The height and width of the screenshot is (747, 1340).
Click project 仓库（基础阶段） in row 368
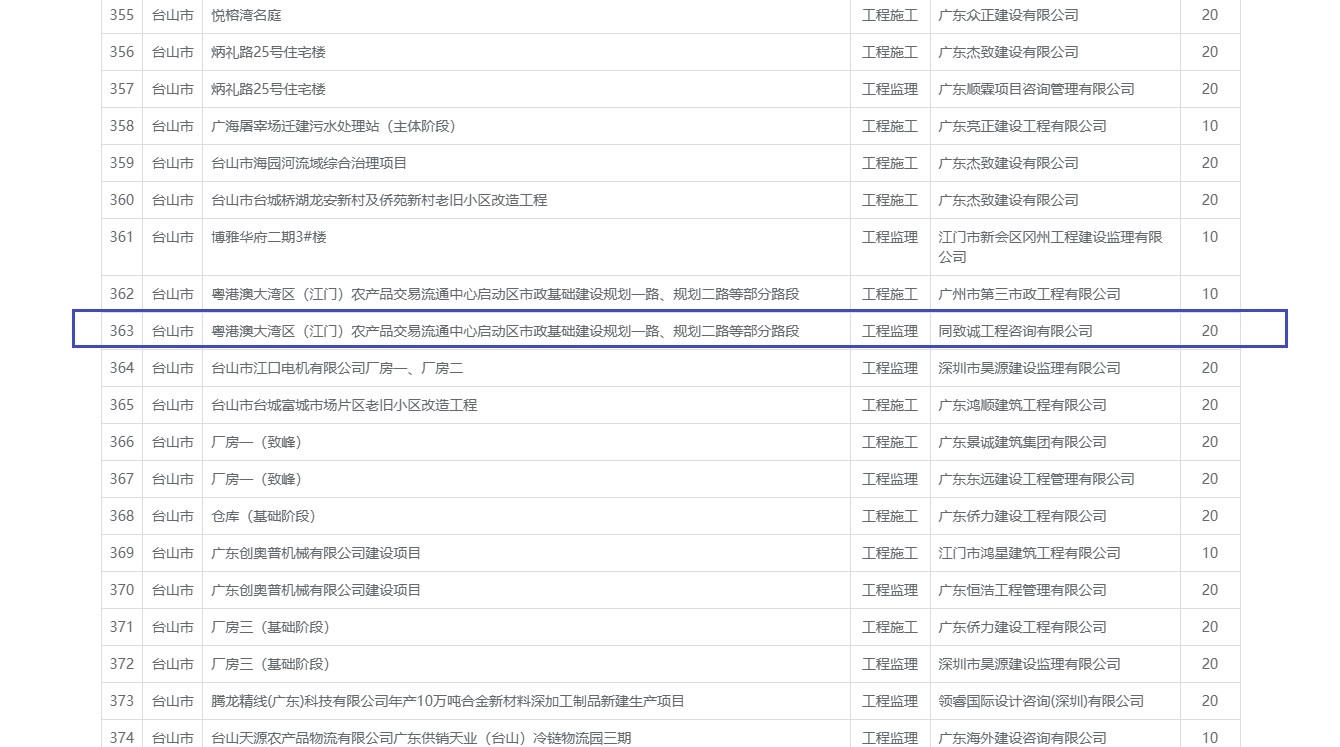(263, 516)
